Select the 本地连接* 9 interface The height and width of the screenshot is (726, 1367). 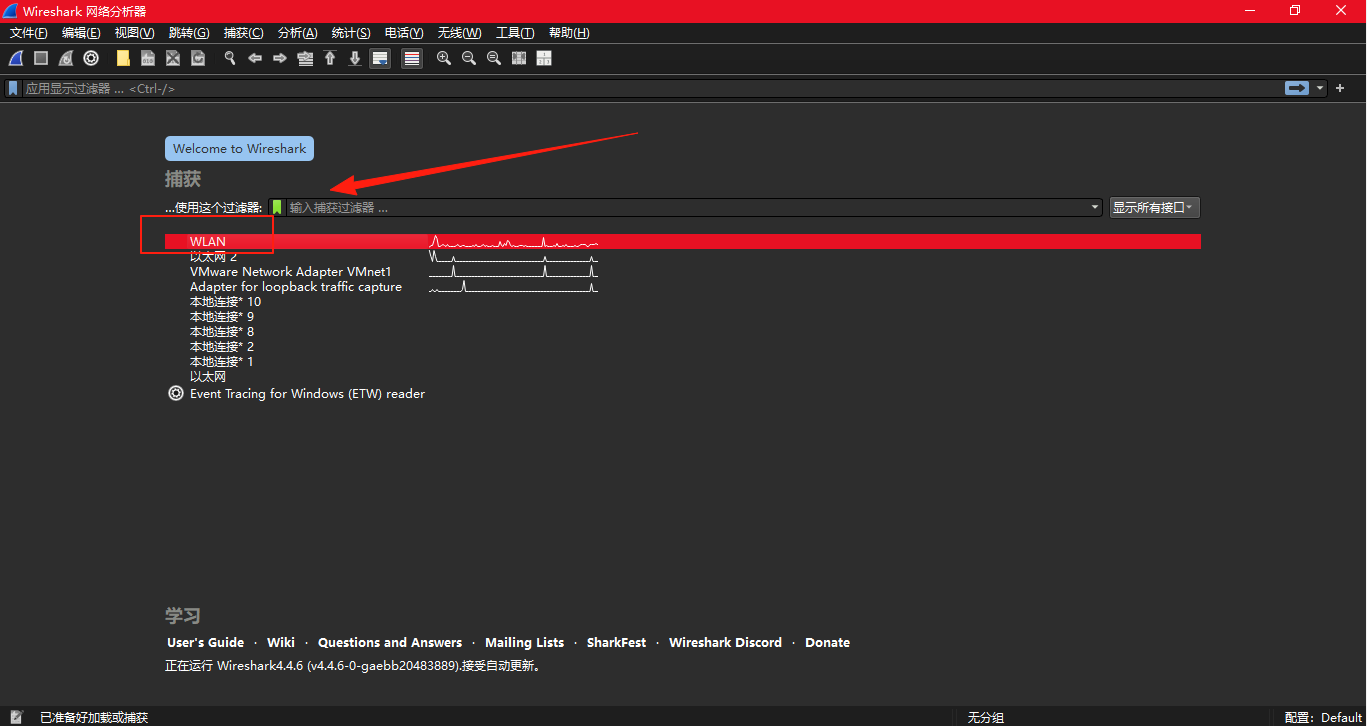(x=222, y=316)
